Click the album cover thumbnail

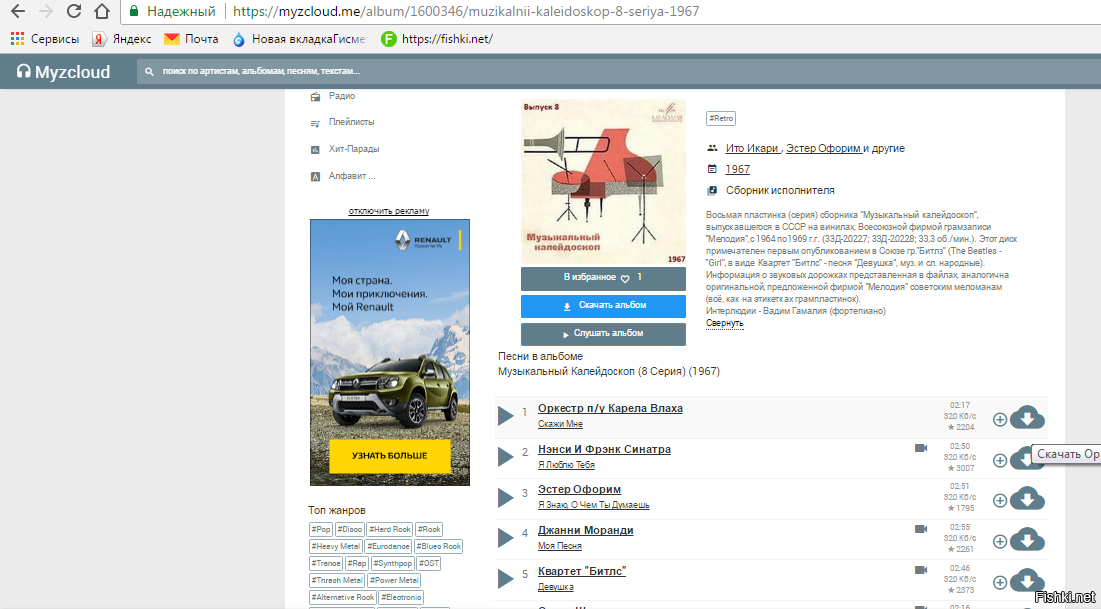tap(603, 182)
